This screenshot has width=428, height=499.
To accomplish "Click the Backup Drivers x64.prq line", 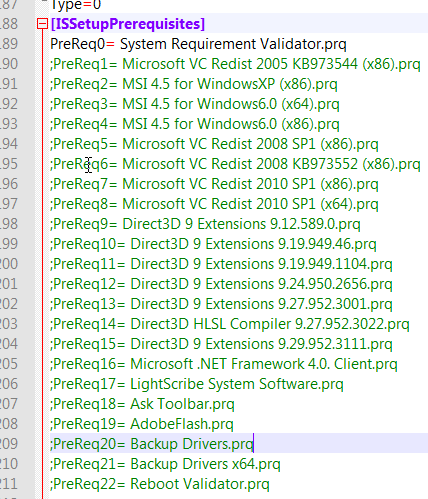I will (165, 464).
